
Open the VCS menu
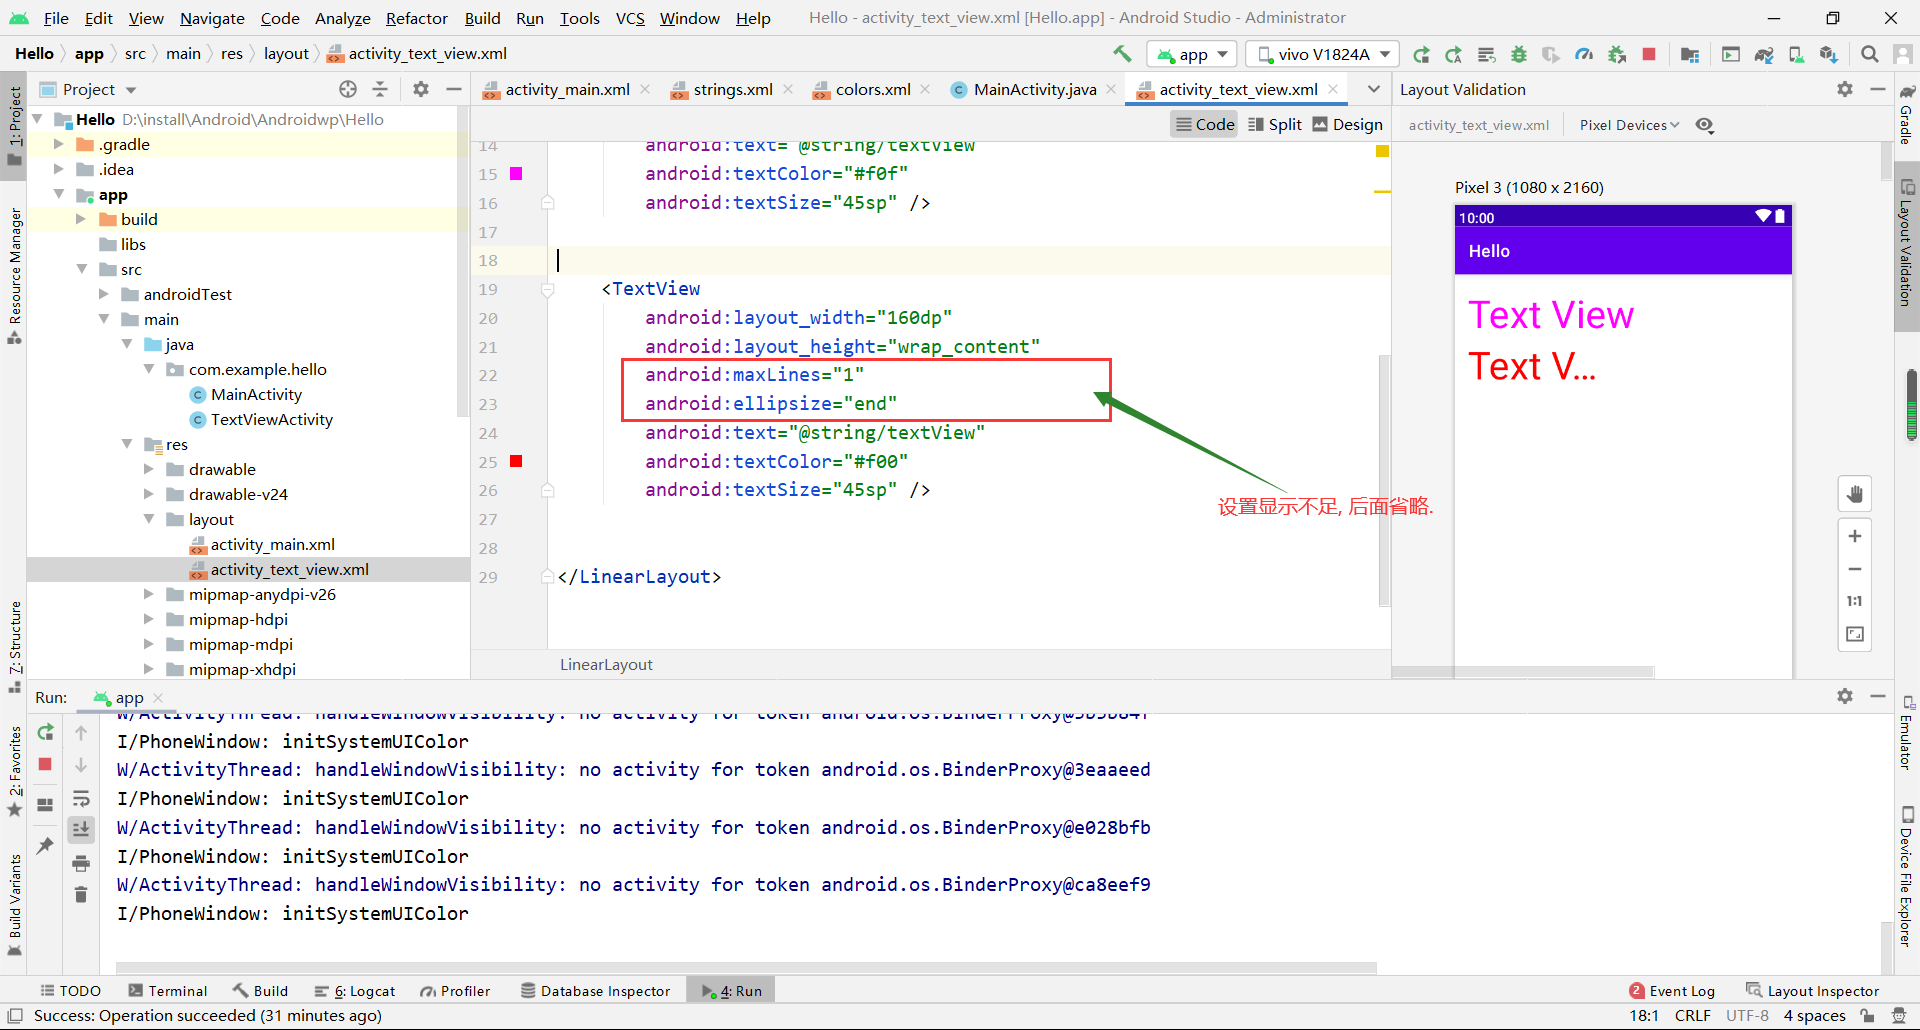pos(629,18)
